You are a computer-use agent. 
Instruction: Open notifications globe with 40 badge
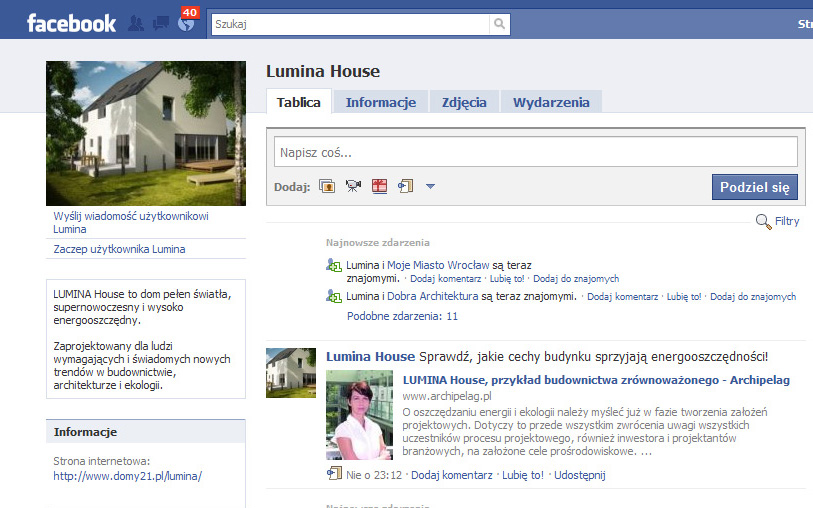[x=186, y=23]
